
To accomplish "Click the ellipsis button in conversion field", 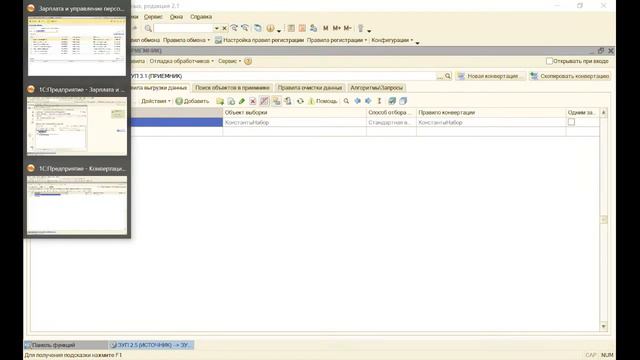I will [x=440, y=76].
